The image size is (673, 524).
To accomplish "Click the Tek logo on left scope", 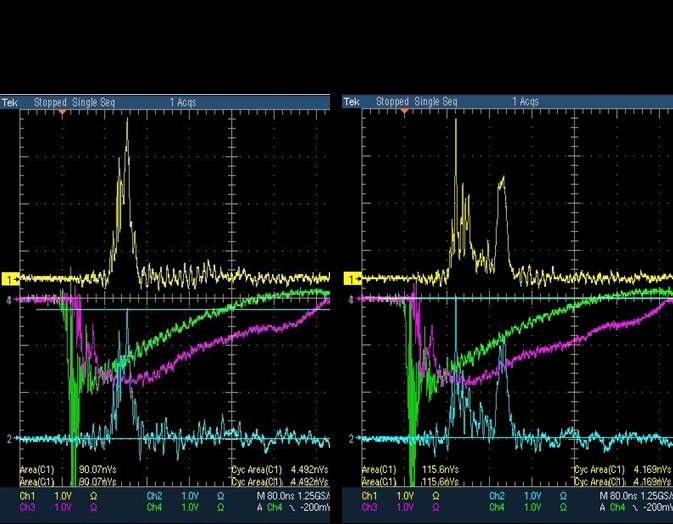I will [9, 103].
